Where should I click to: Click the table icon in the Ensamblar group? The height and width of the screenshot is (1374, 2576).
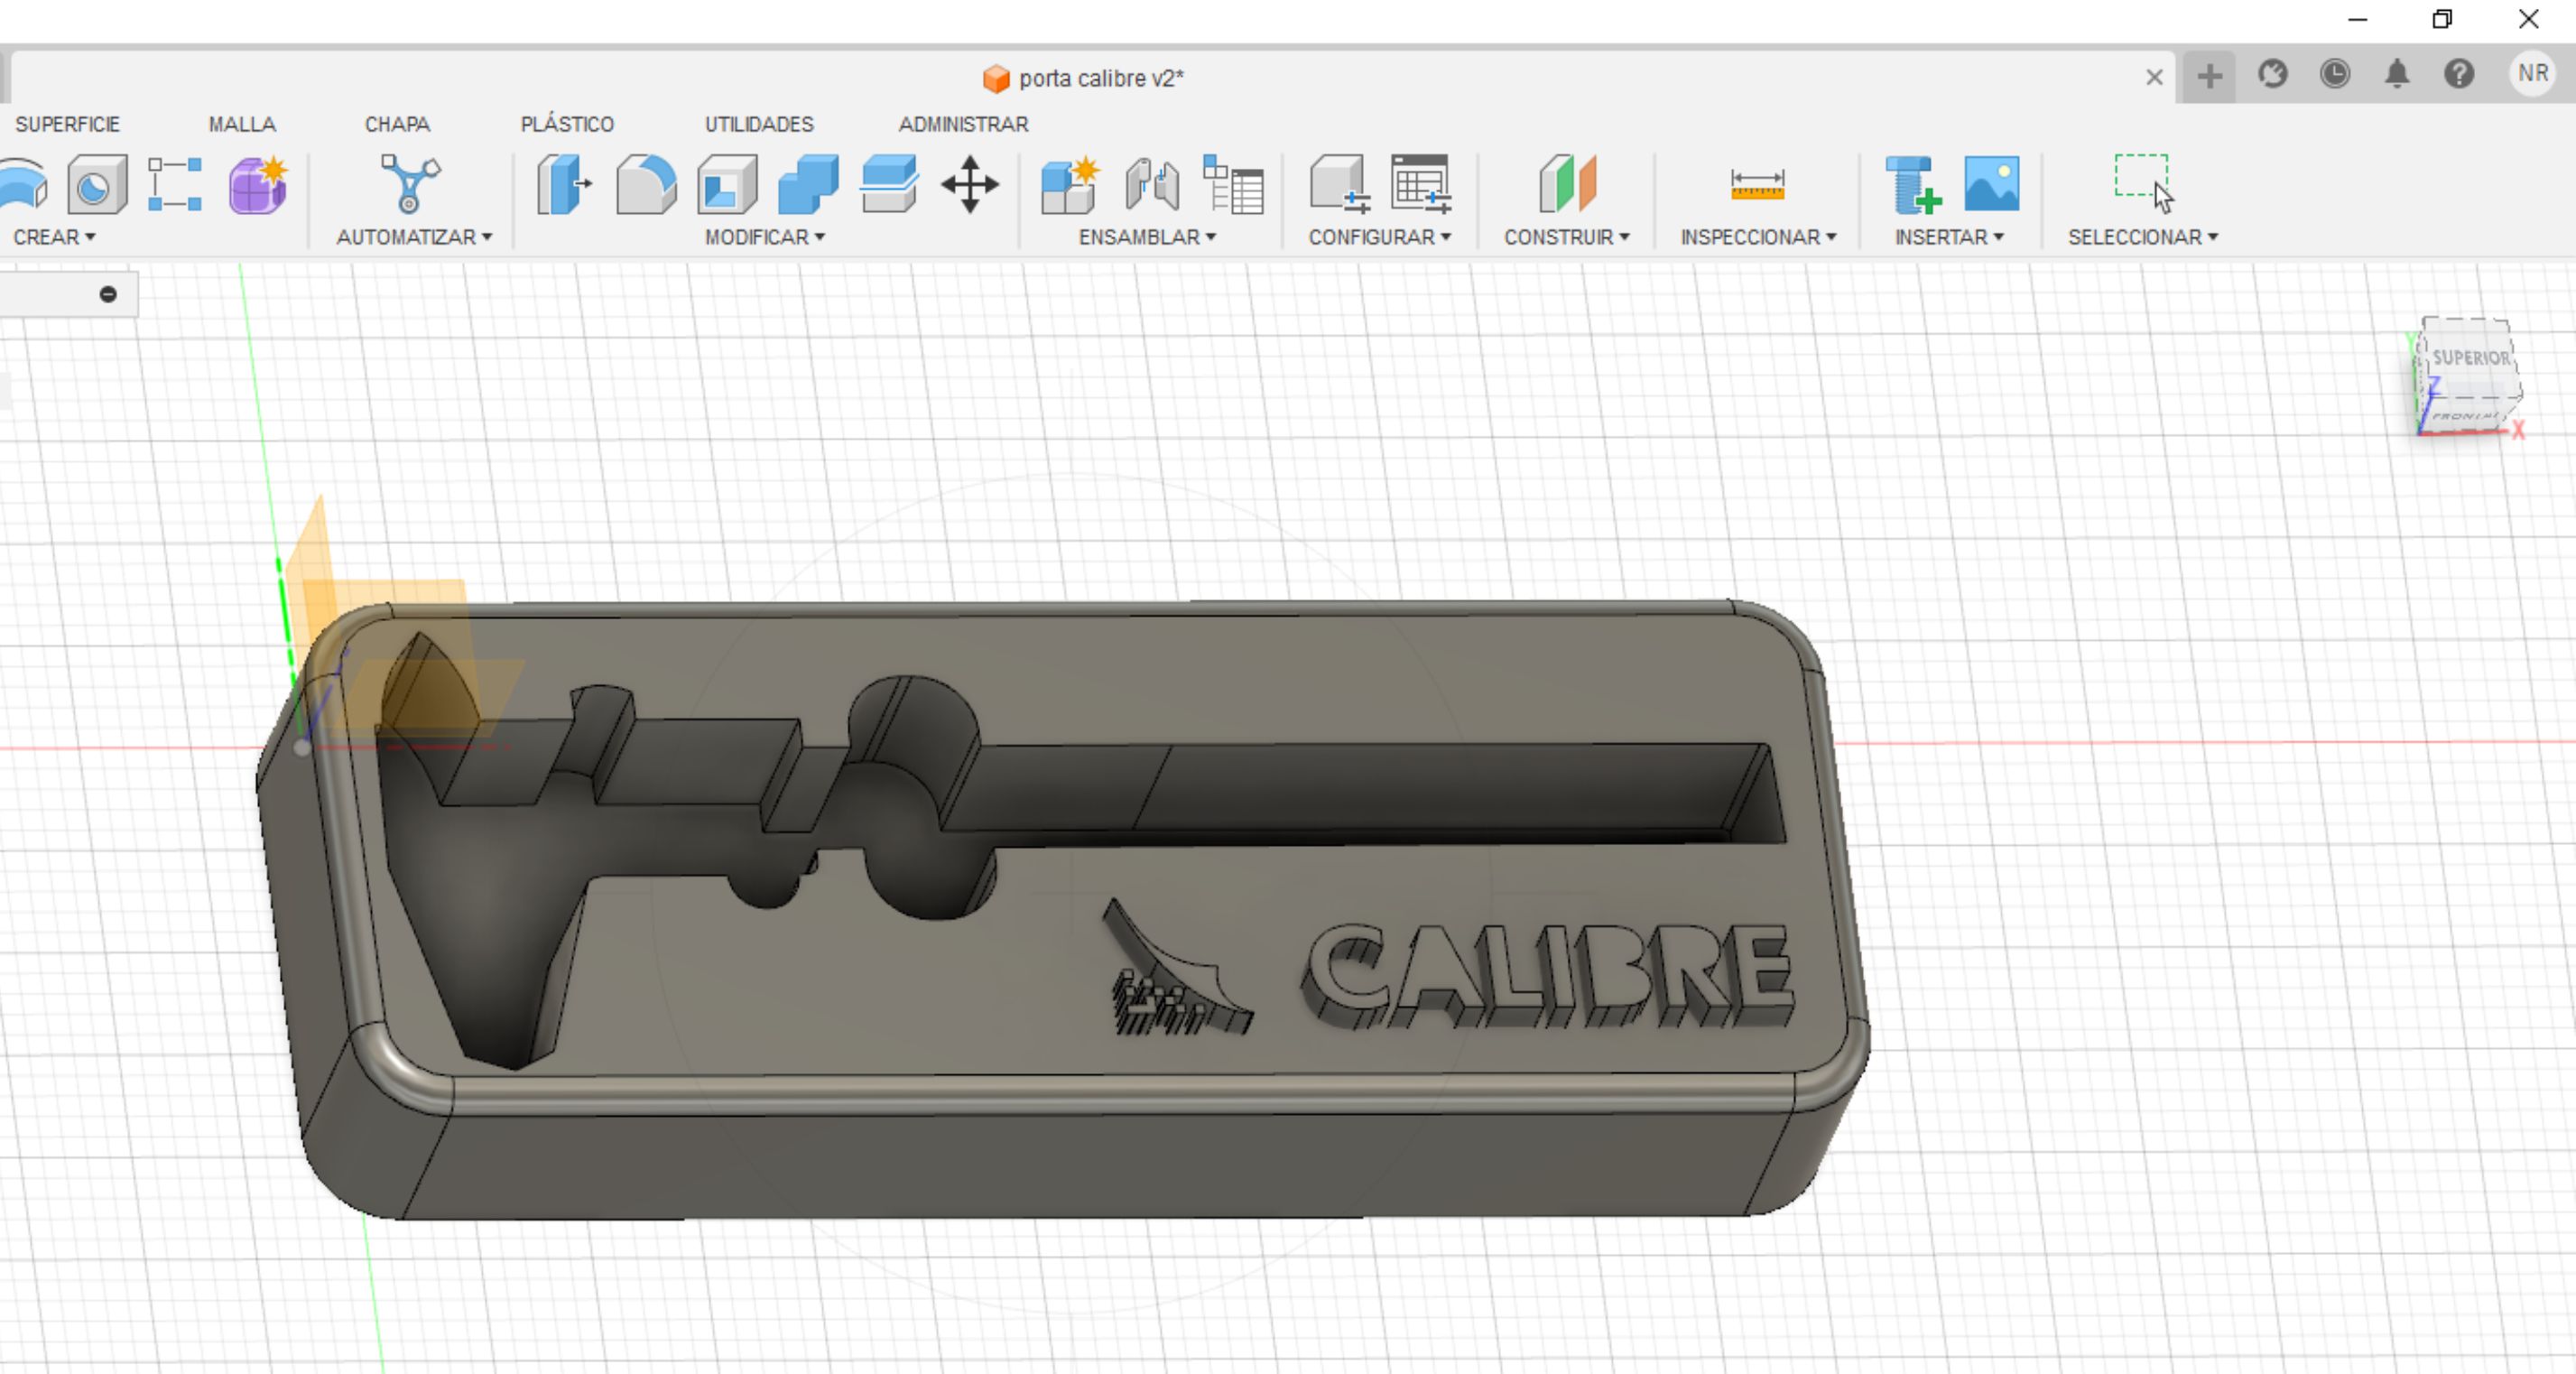point(1233,185)
